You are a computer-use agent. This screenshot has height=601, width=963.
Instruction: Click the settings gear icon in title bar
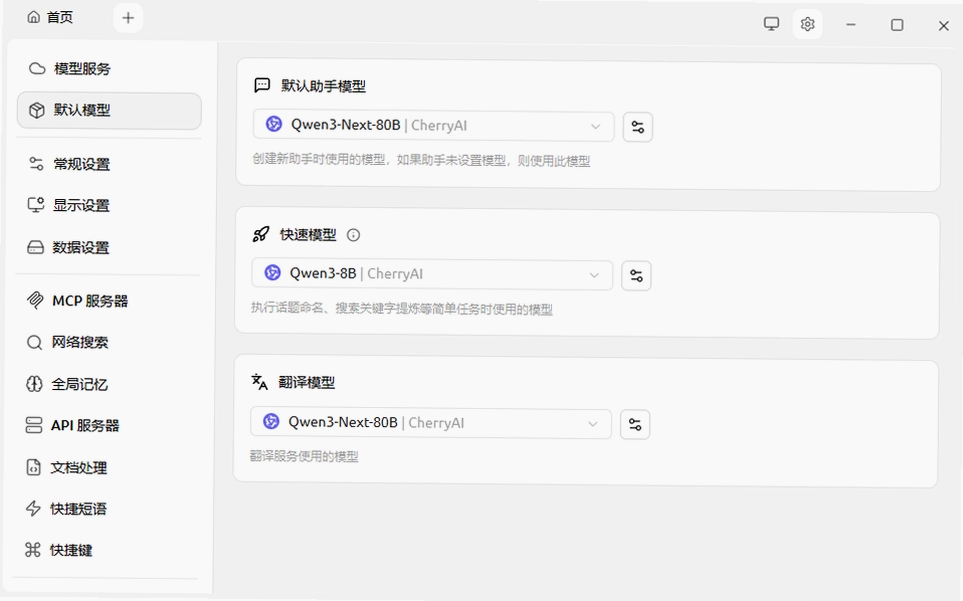pyautogui.click(x=808, y=25)
